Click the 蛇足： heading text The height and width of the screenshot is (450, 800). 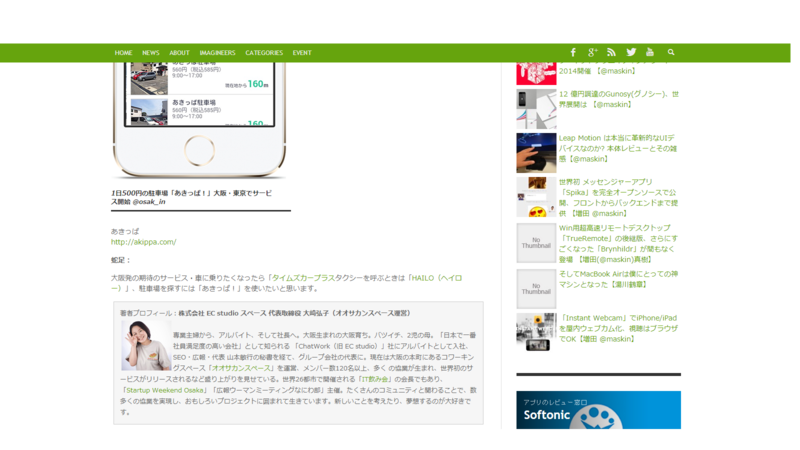(120, 260)
